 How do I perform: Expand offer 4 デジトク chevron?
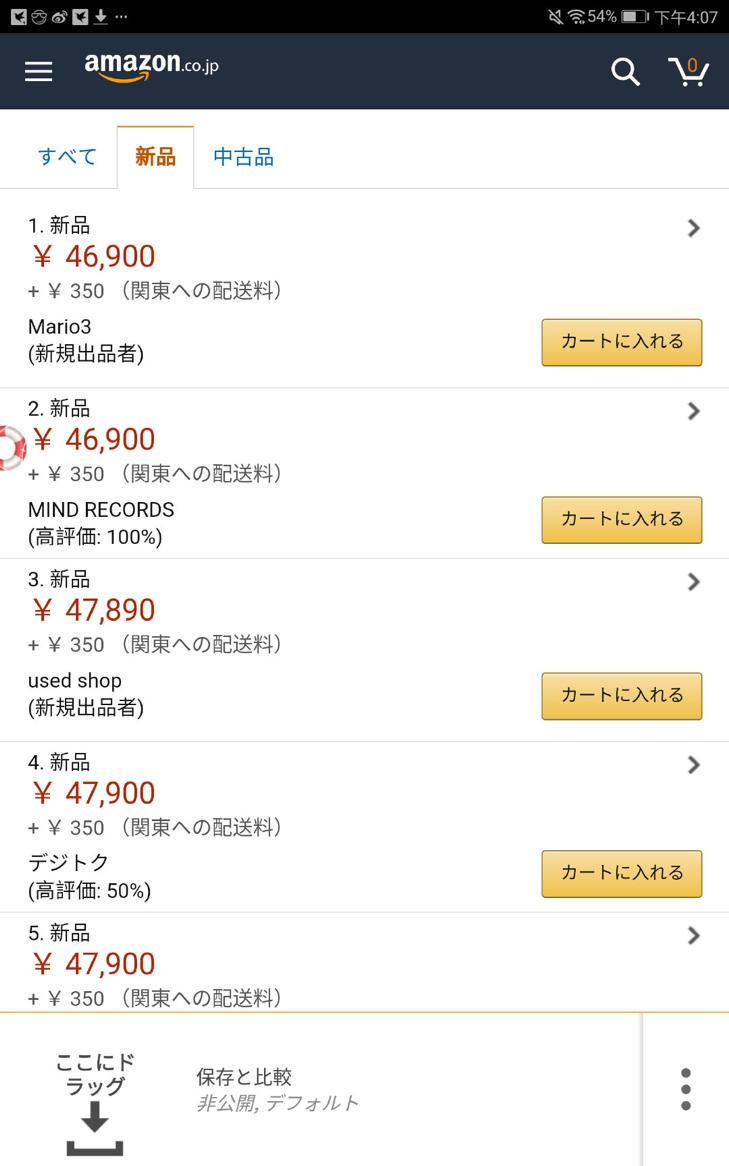pos(693,764)
